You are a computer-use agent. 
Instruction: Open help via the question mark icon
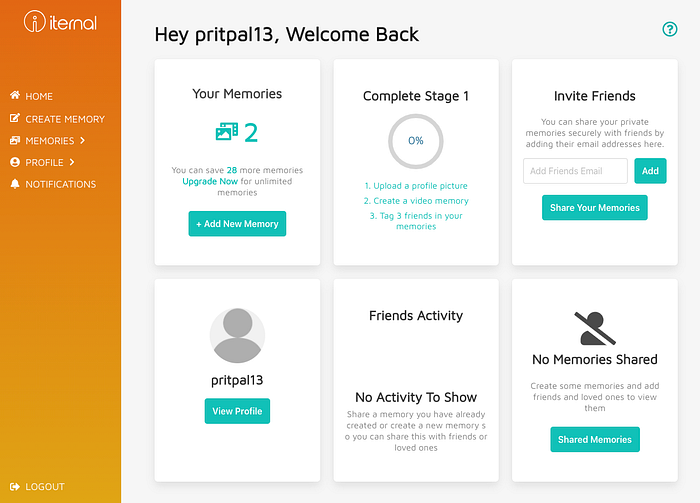pyautogui.click(x=670, y=29)
